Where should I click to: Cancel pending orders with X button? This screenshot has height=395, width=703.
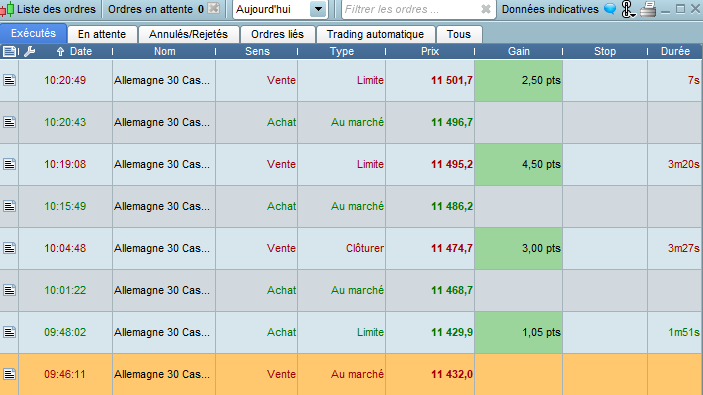pos(214,9)
